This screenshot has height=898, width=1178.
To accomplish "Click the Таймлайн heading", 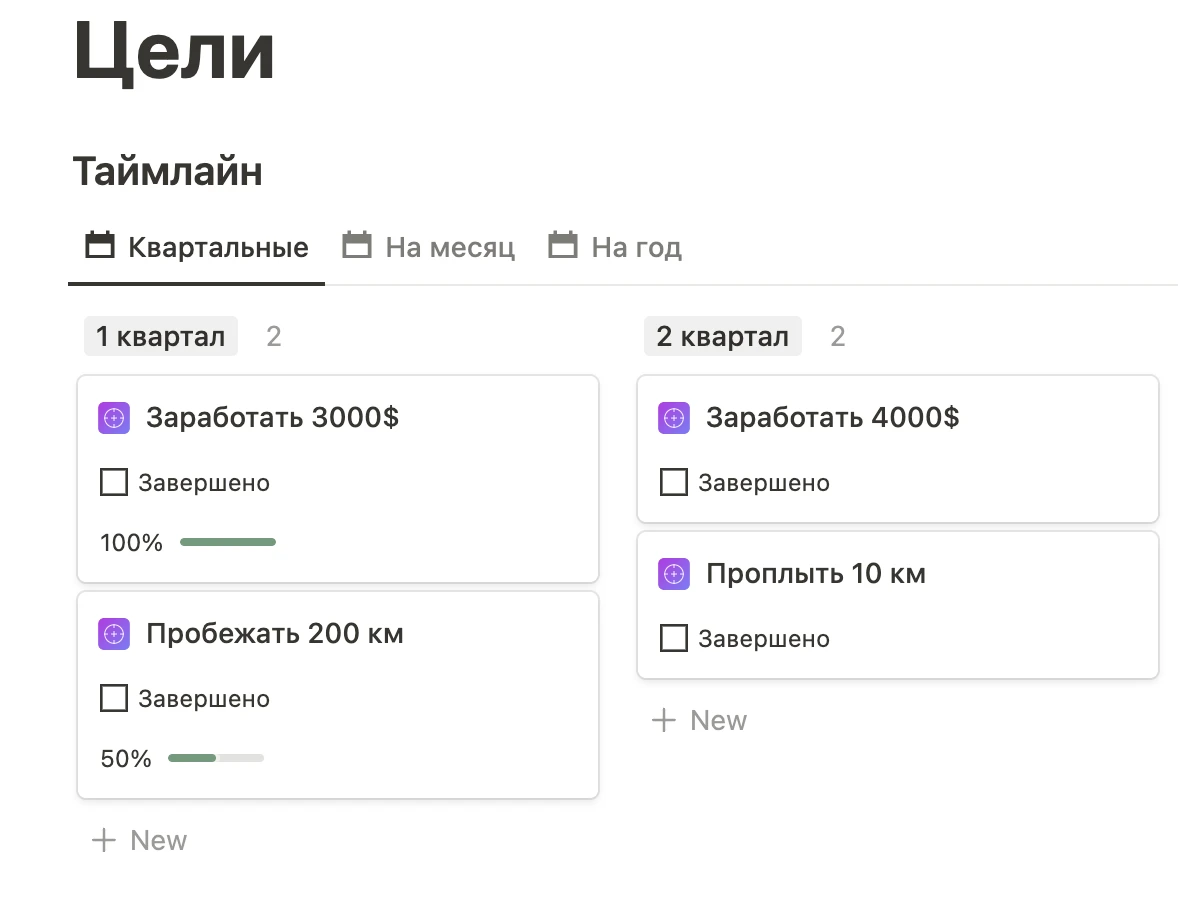I will (168, 172).
